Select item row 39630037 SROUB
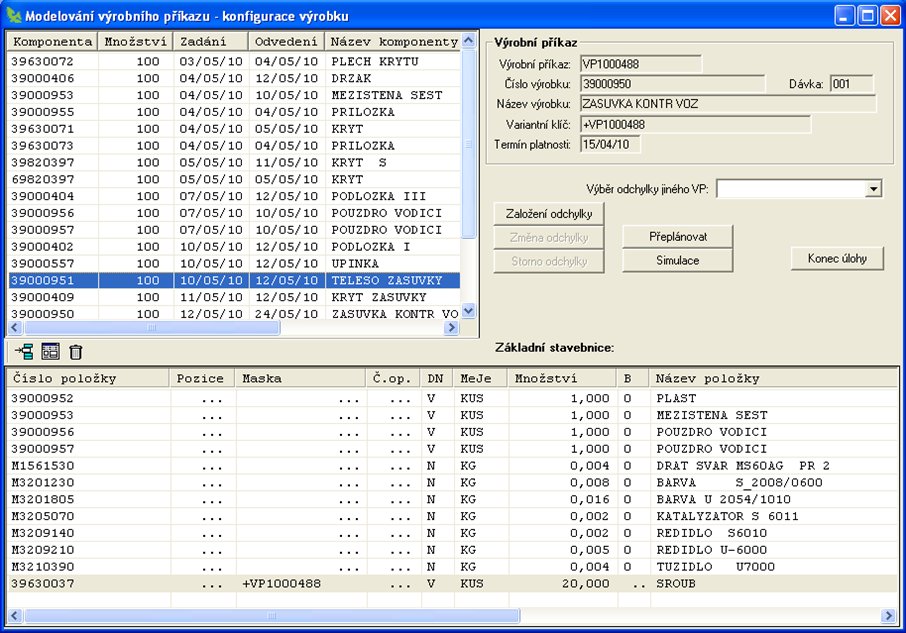This screenshot has width=906, height=633. coord(452,583)
